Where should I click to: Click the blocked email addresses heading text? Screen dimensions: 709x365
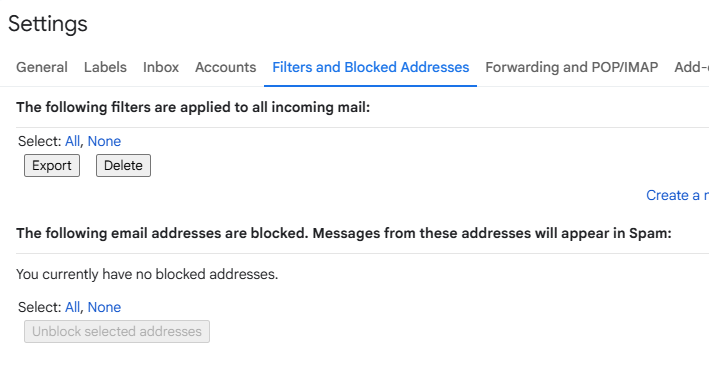click(x=344, y=233)
